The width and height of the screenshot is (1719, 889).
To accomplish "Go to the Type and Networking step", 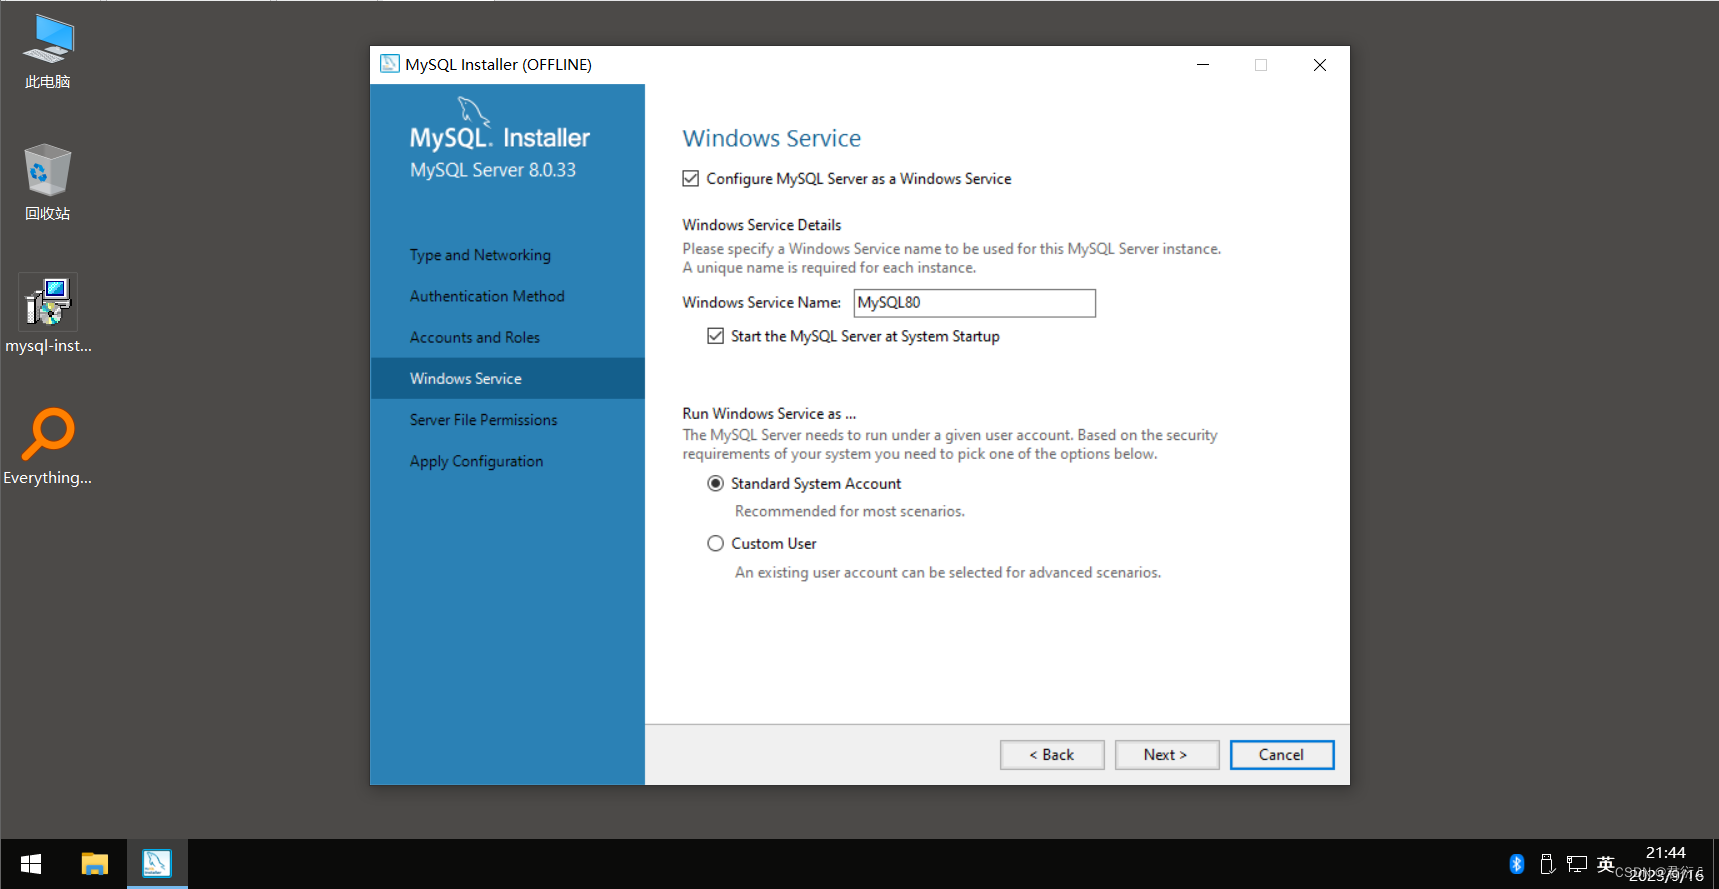I will [x=480, y=255].
